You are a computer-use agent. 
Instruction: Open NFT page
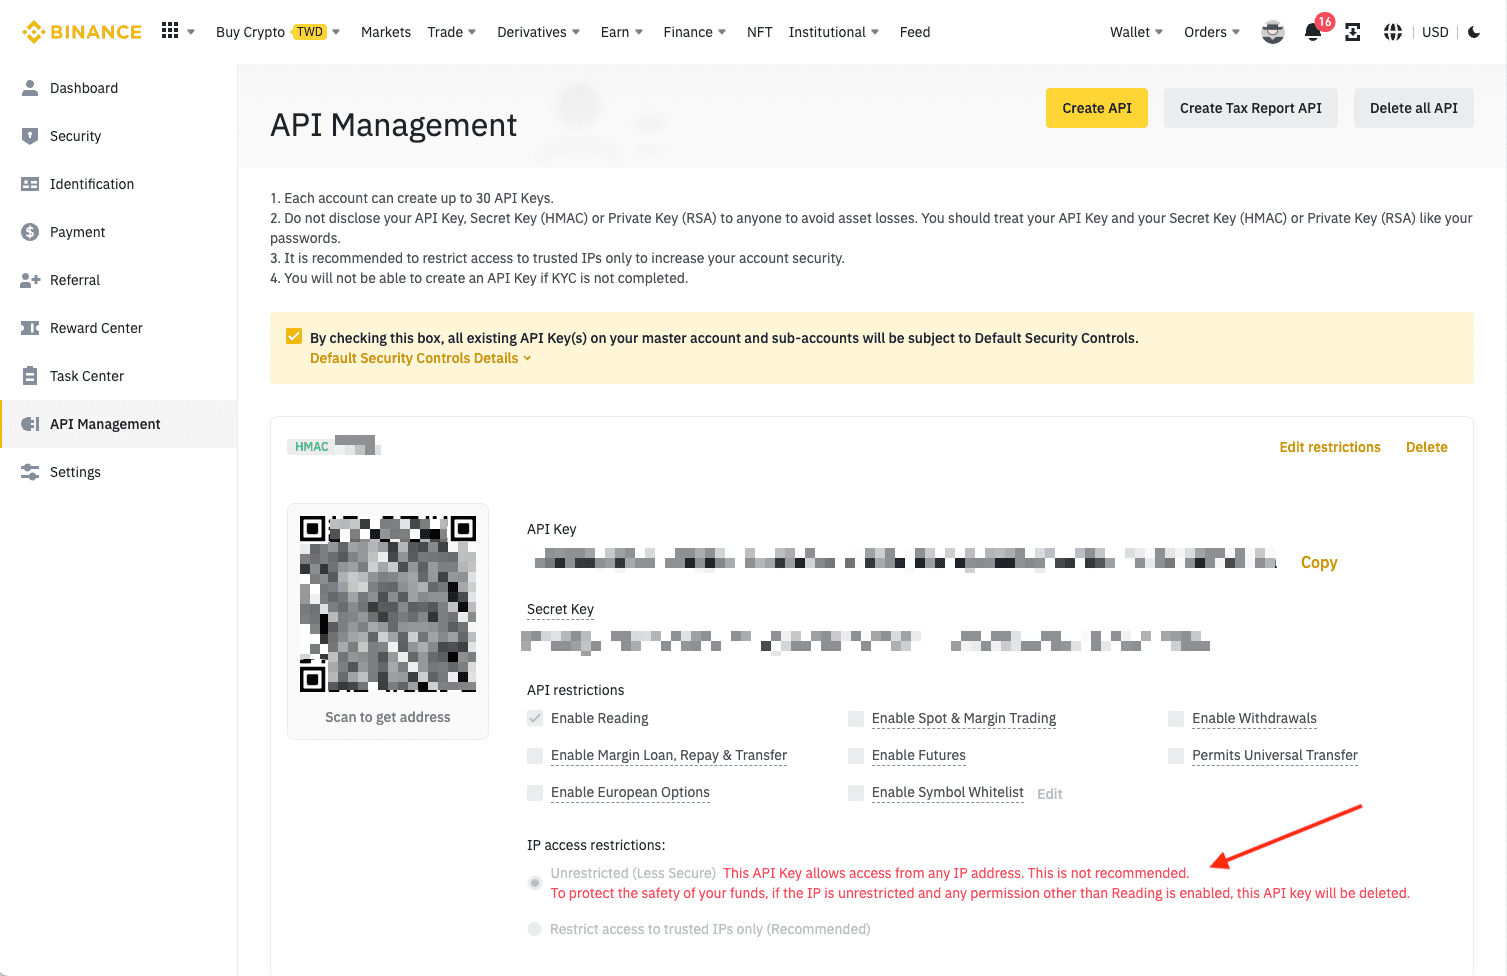coord(760,32)
